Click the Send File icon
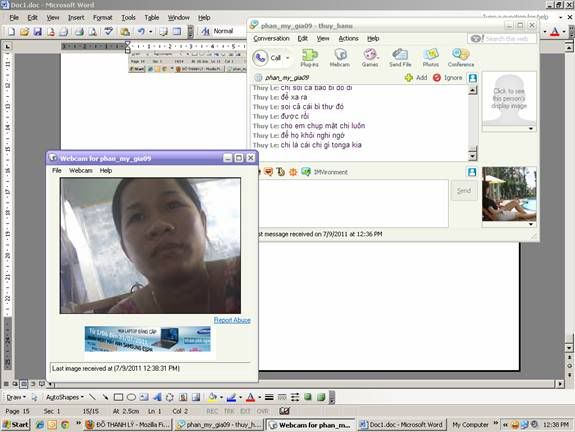Screen dimensions: 575x432 [x=400, y=58]
